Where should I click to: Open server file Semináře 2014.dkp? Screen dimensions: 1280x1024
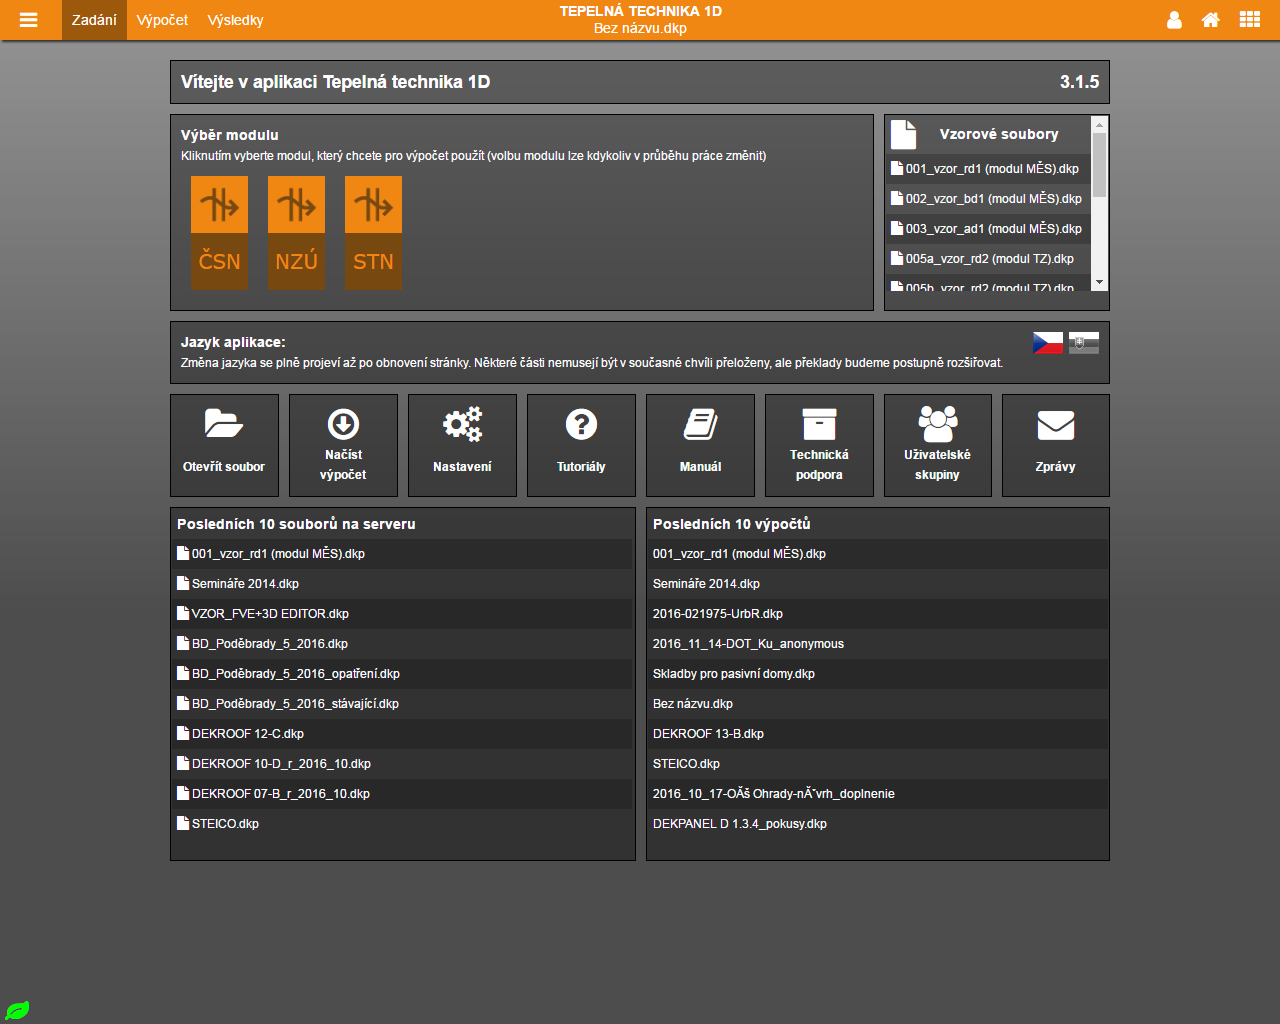(x=403, y=584)
